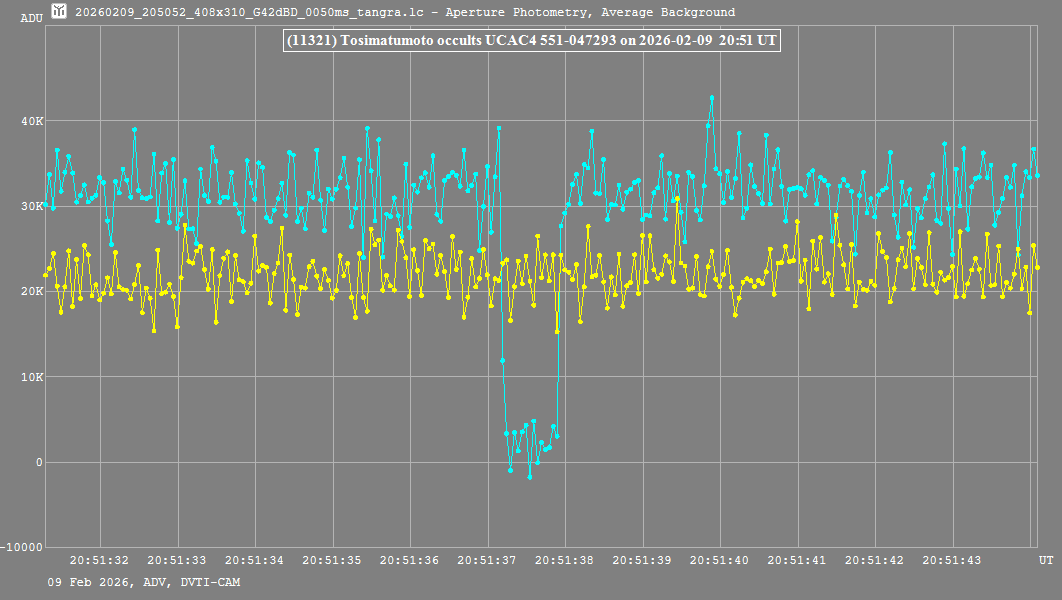Click the UT label at axis end
Viewport: 1062px width, 600px height.
[x=1045, y=561]
